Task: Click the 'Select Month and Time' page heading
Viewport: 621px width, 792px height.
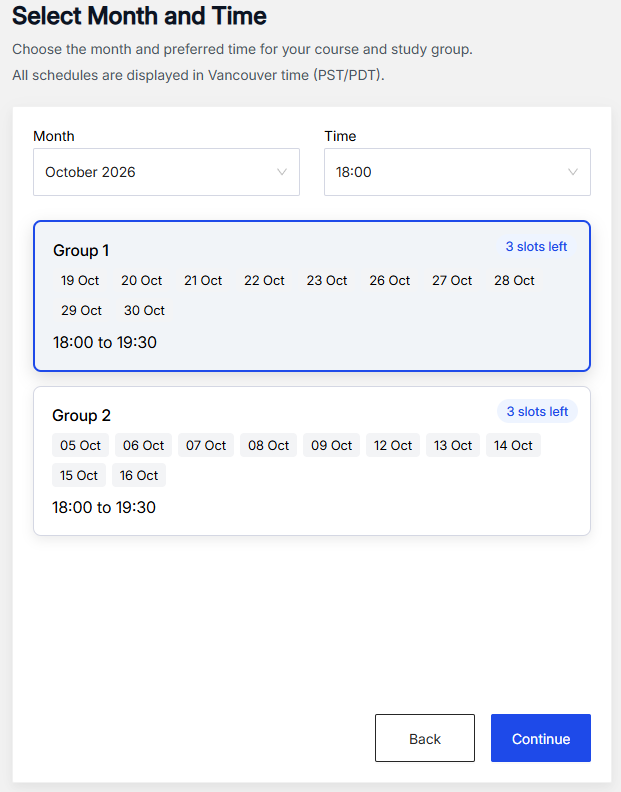Action: pos(139,16)
